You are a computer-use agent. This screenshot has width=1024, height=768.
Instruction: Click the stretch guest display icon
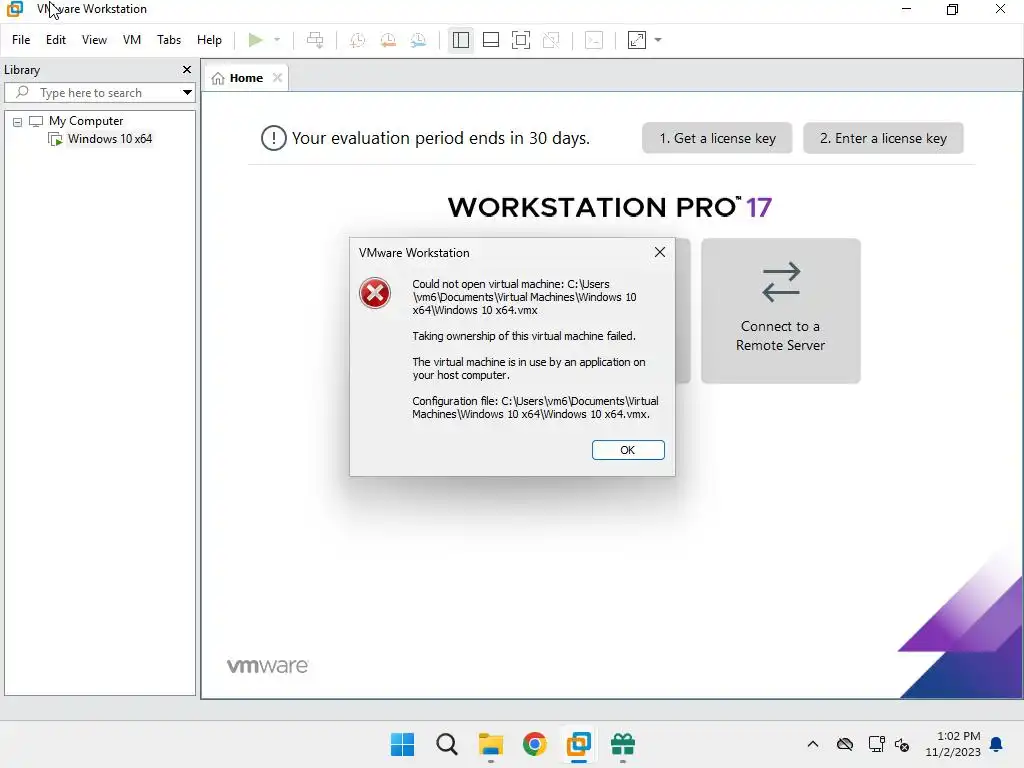coord(637,40)
